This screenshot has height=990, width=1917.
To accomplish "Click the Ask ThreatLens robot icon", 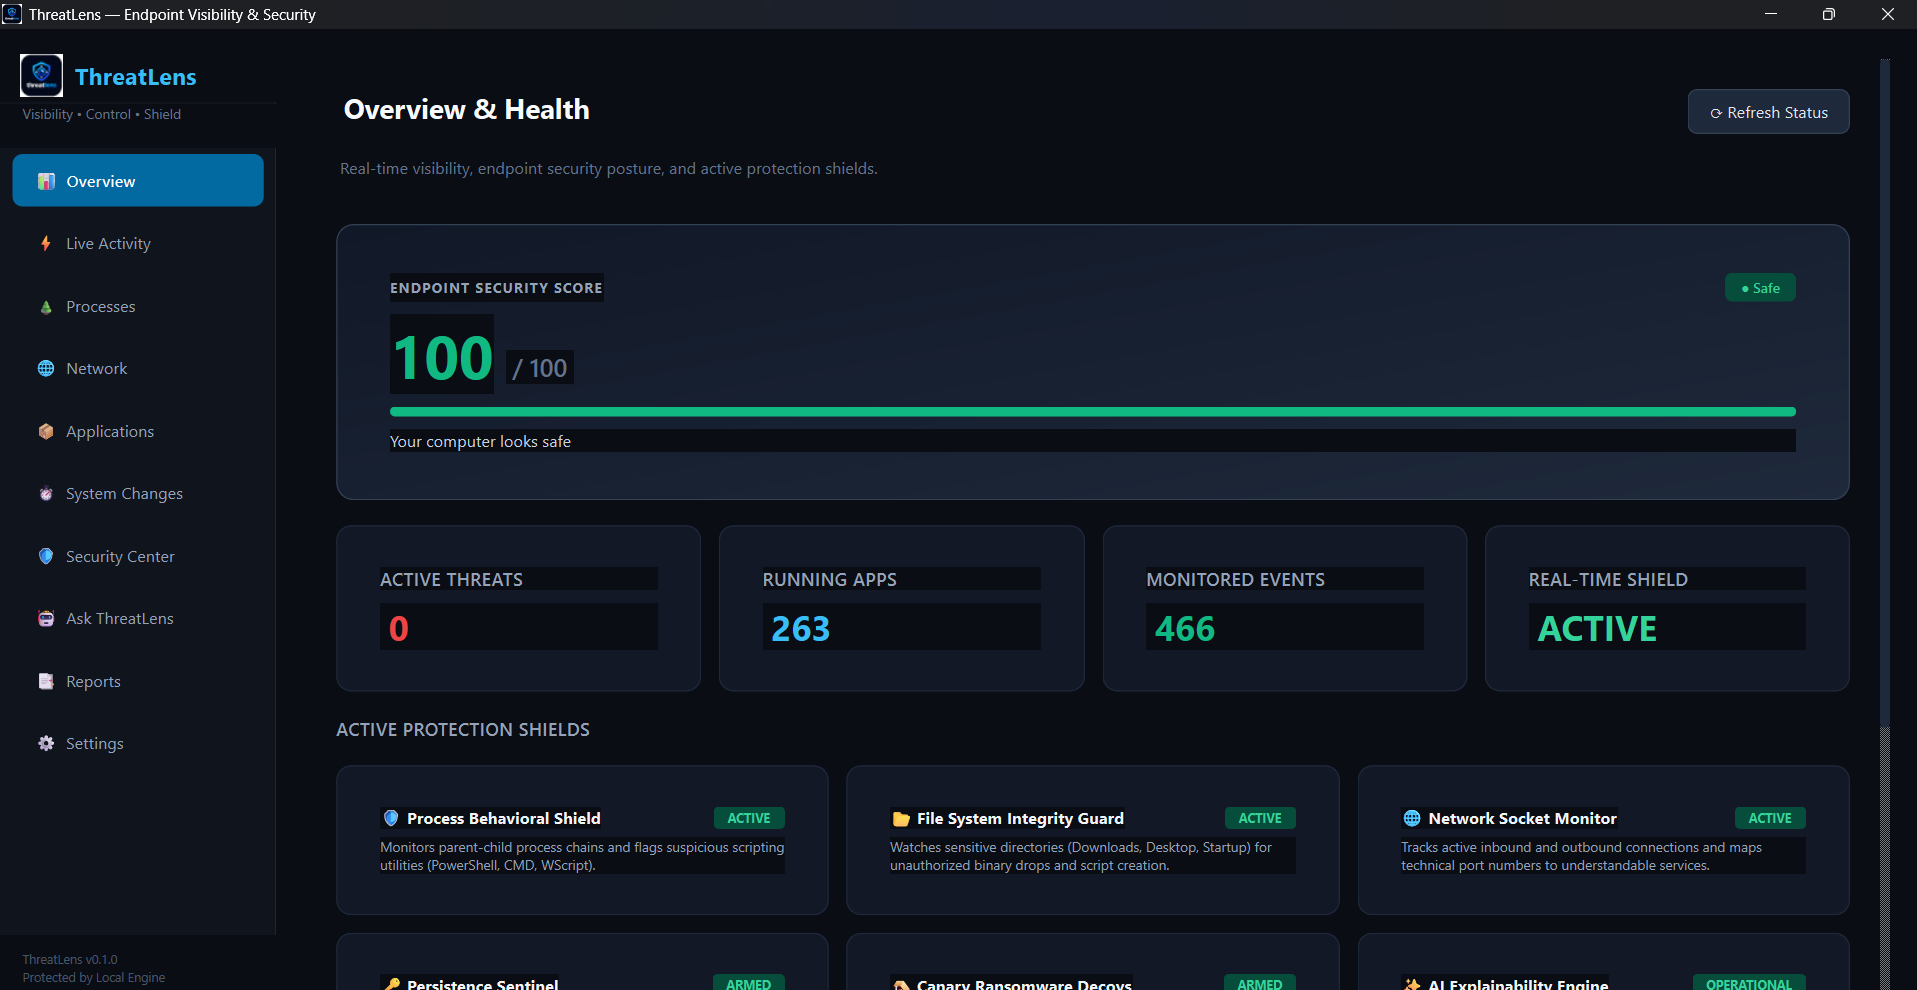I will (46, 618).
